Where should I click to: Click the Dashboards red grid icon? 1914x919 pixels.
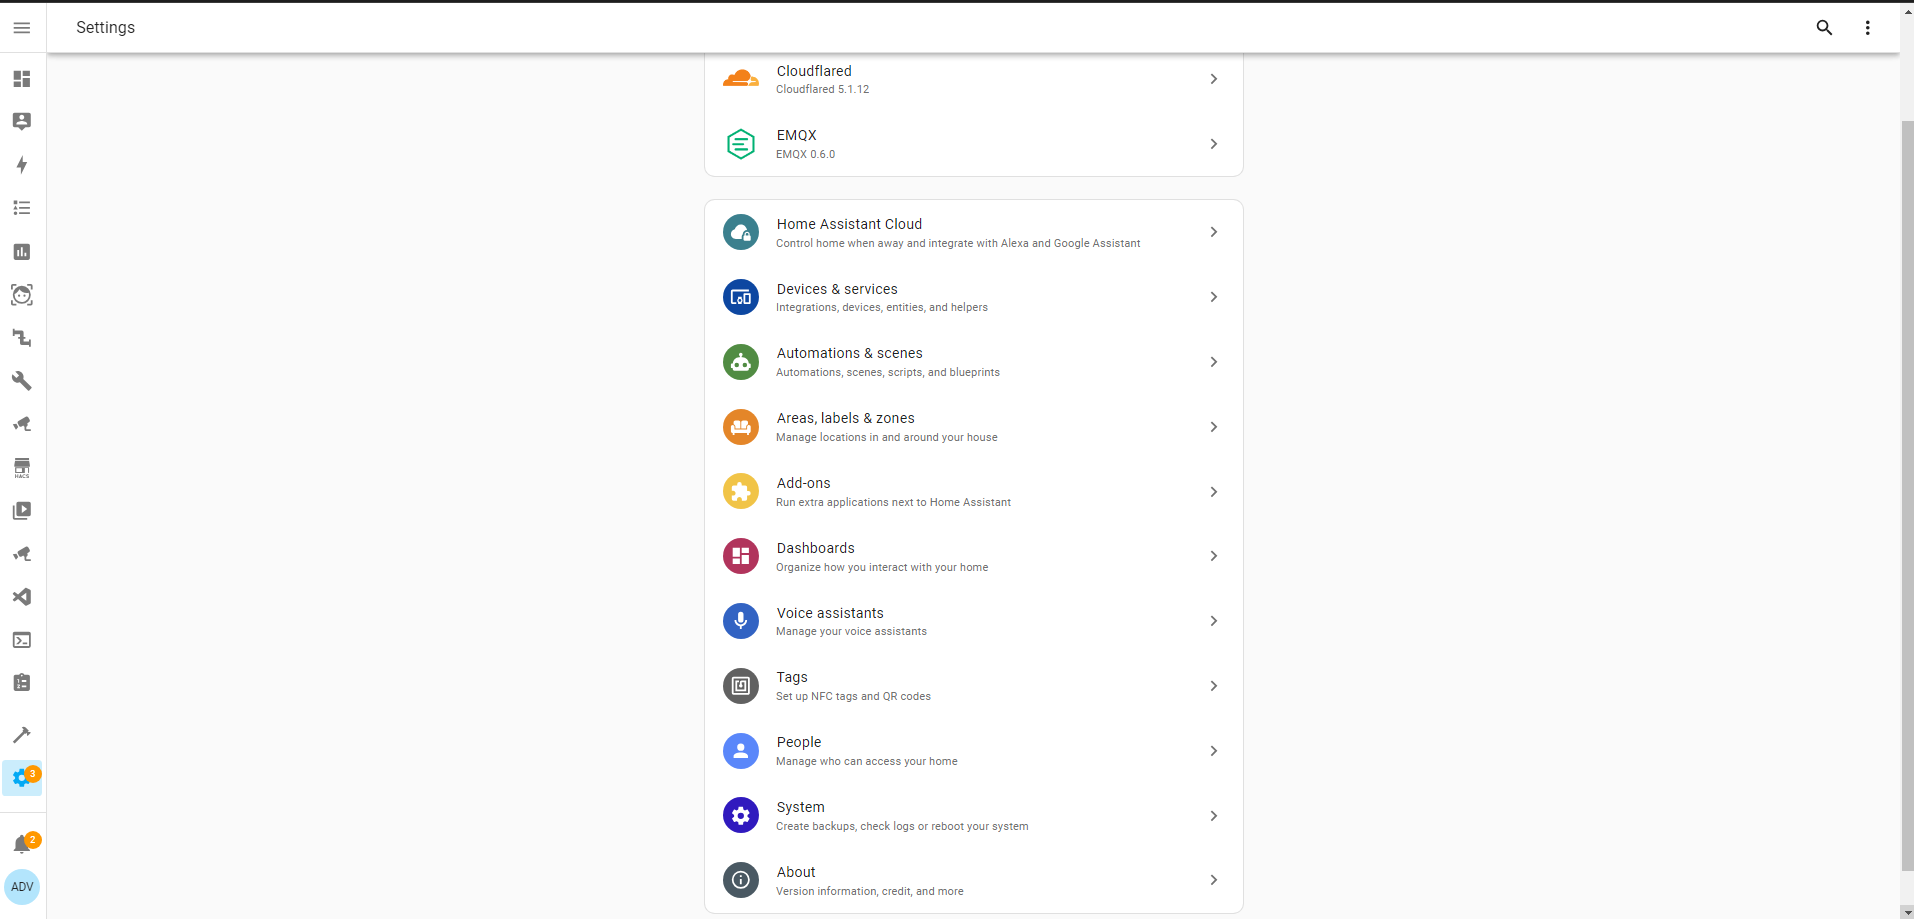(x=741, y=556)
